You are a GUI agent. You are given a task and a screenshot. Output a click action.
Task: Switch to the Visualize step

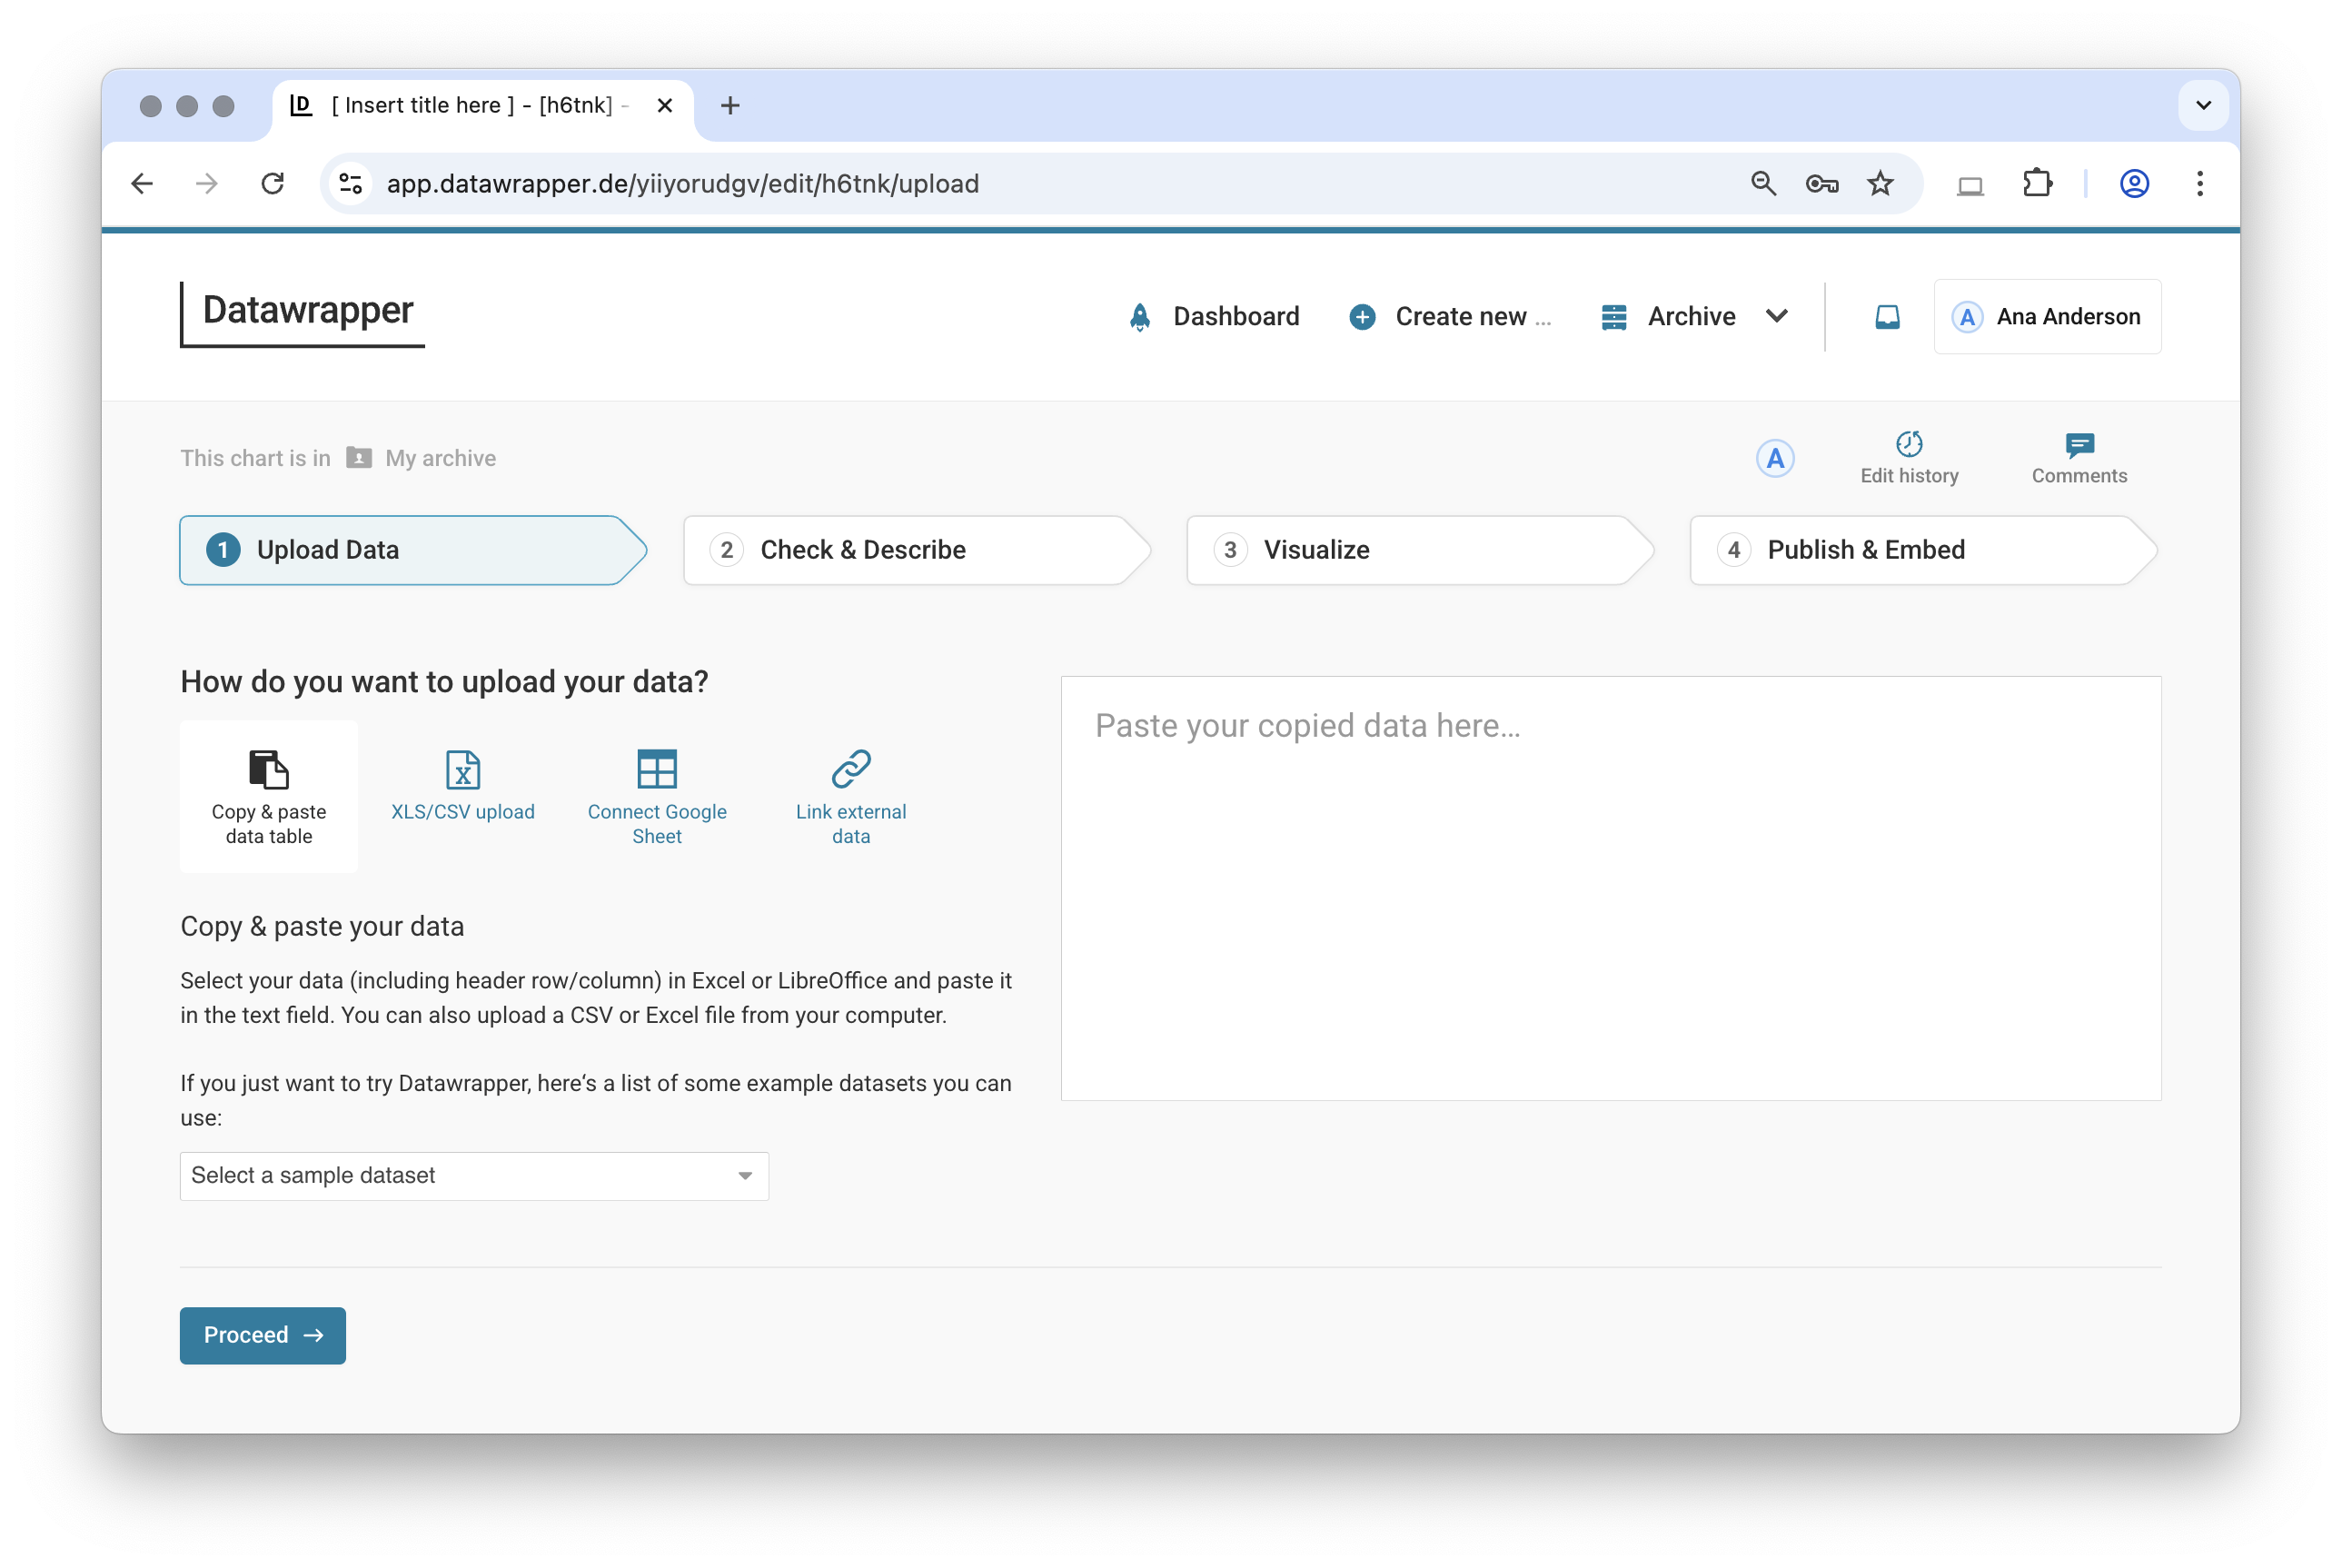1418,550
